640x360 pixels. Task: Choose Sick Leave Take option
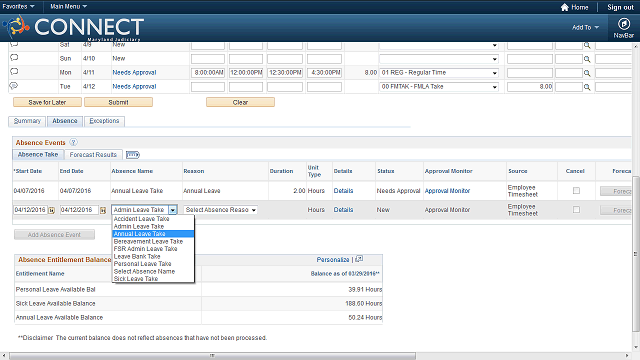pyautogui.click(x=153, y=278)
